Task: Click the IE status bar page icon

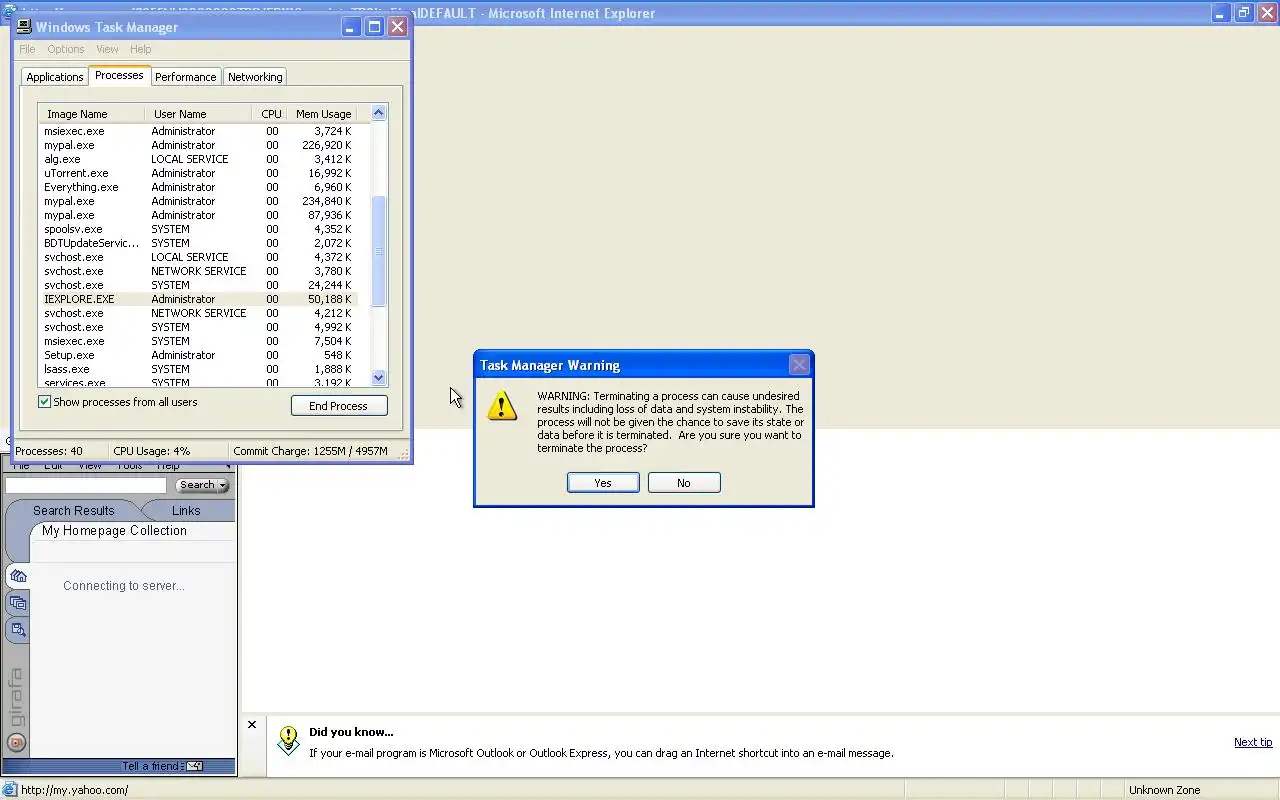Action: point(9,790)
